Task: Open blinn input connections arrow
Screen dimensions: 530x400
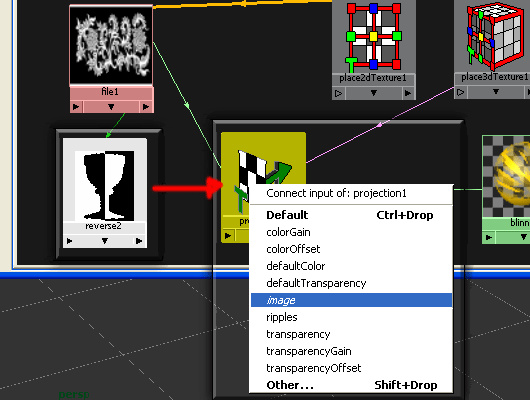Action: pyautogui.click(x=489, y=237)
